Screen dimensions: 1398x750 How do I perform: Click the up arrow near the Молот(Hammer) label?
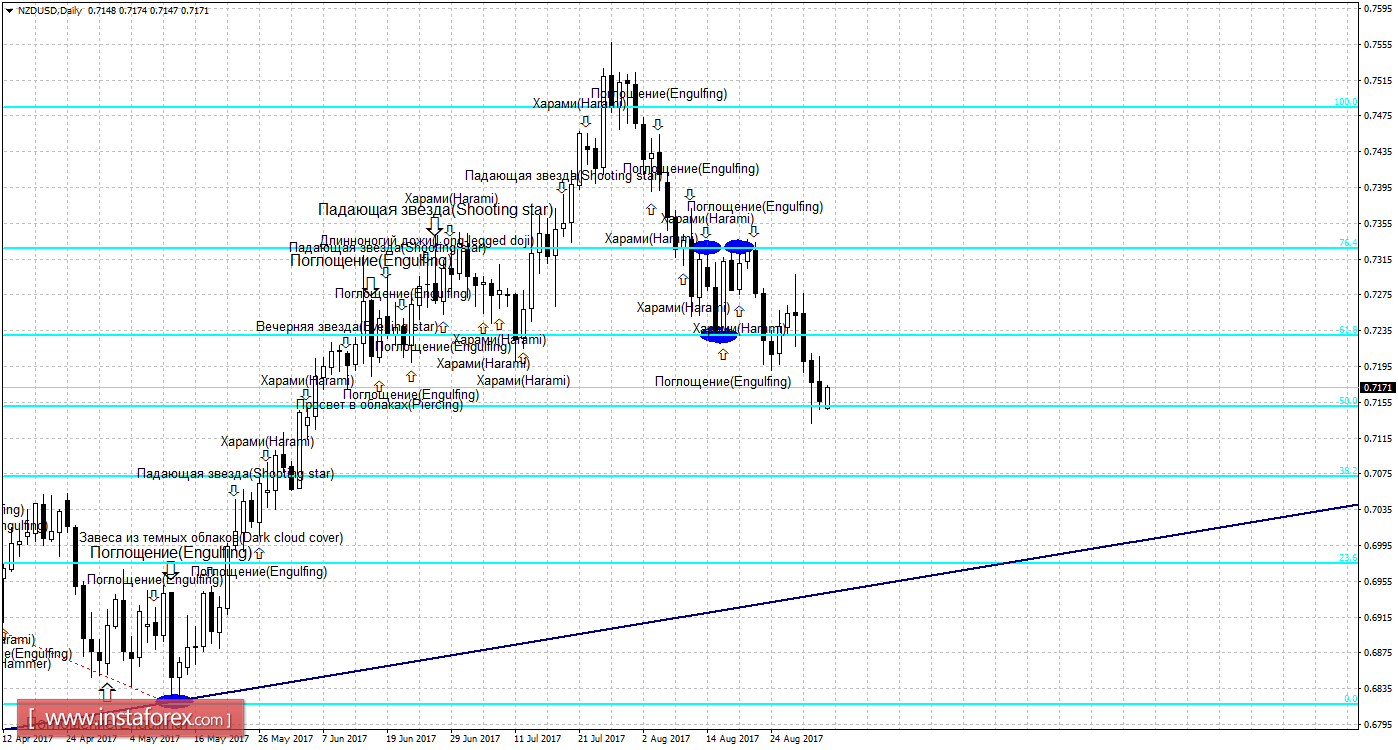tap(107, 692)
